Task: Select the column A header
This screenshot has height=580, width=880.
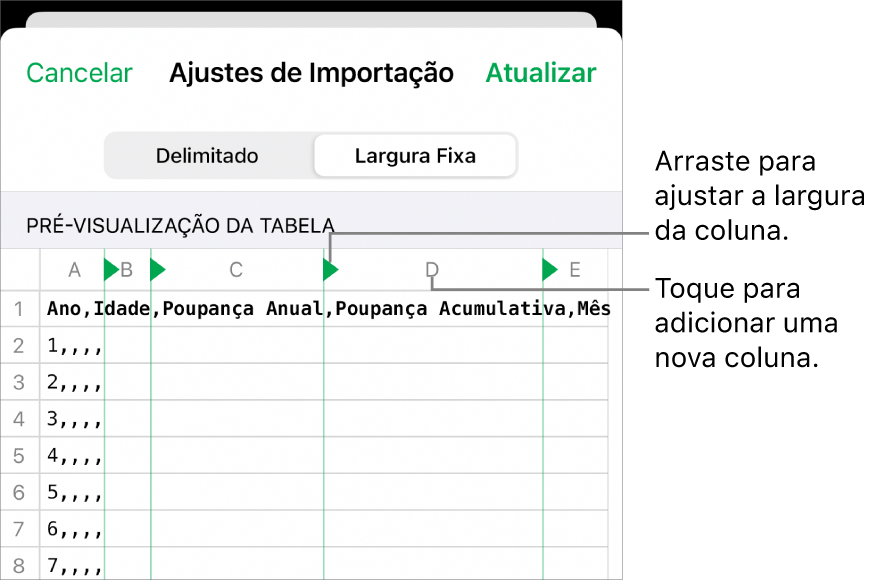Action: [74, 270]
